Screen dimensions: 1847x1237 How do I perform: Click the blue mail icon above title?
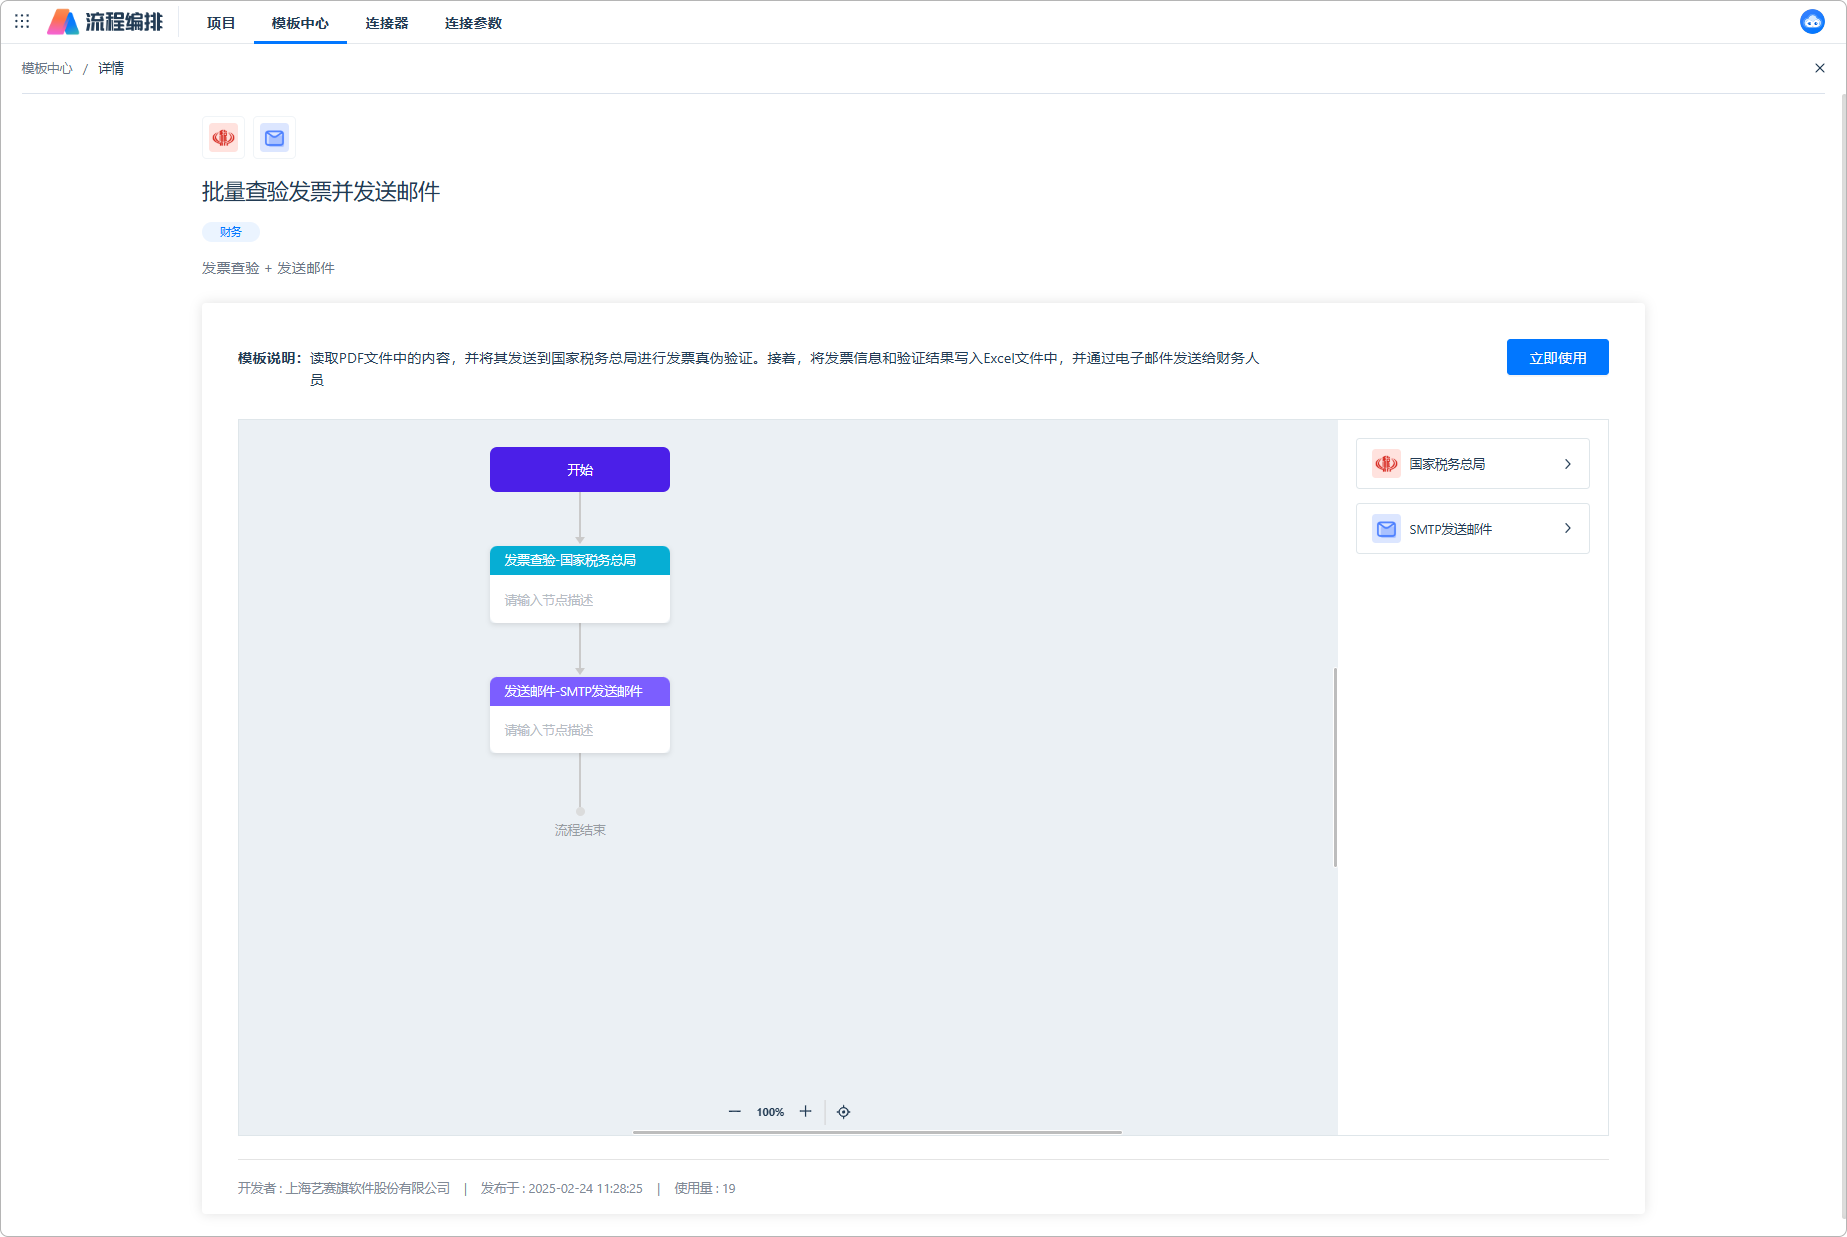coord(275,138)
